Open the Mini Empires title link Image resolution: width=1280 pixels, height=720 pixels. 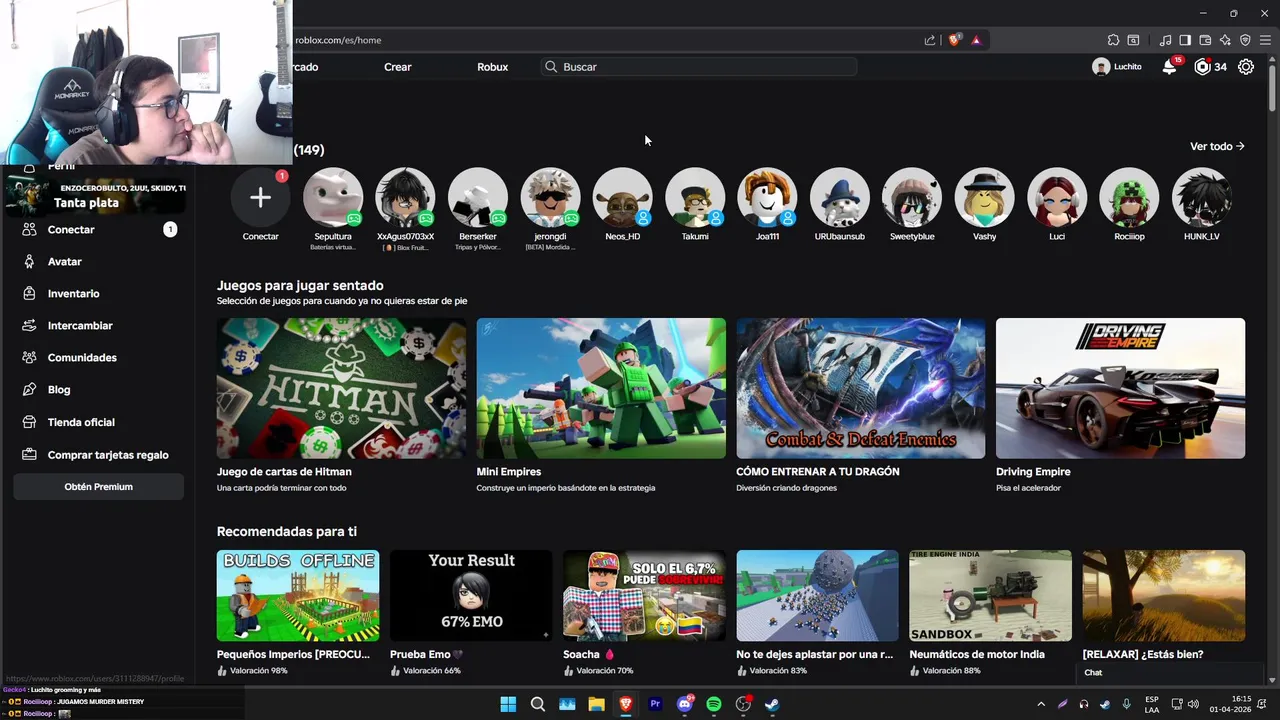pos(509,472)
